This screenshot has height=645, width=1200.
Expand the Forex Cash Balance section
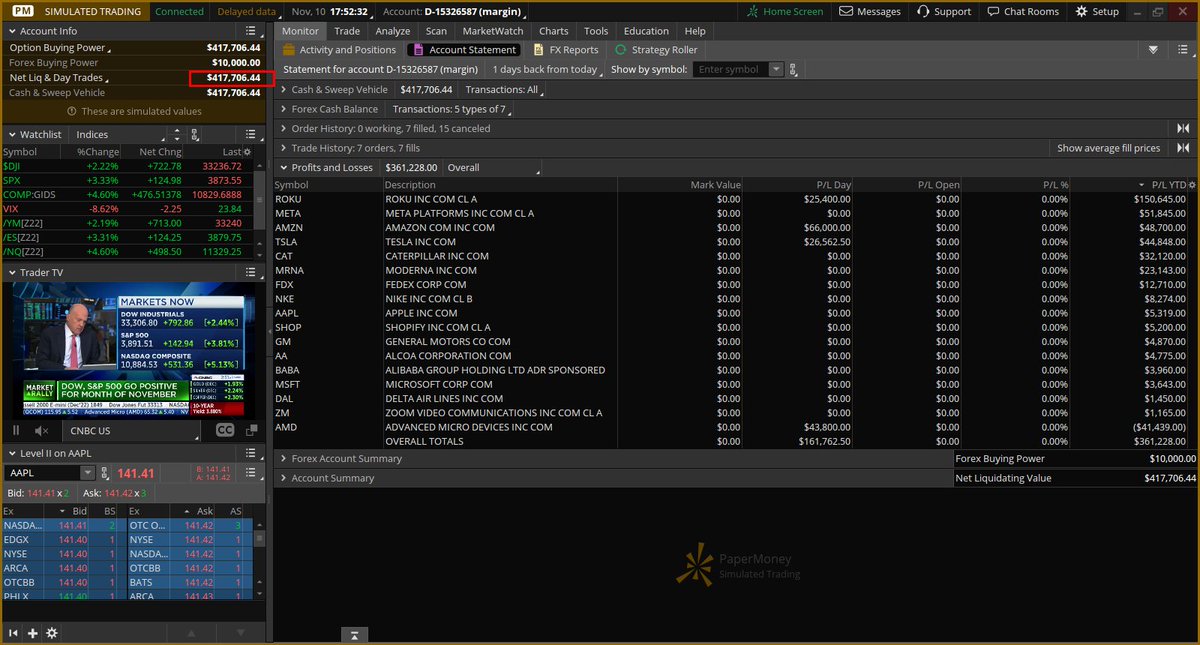pyautogui.click(x=283, y=109)
